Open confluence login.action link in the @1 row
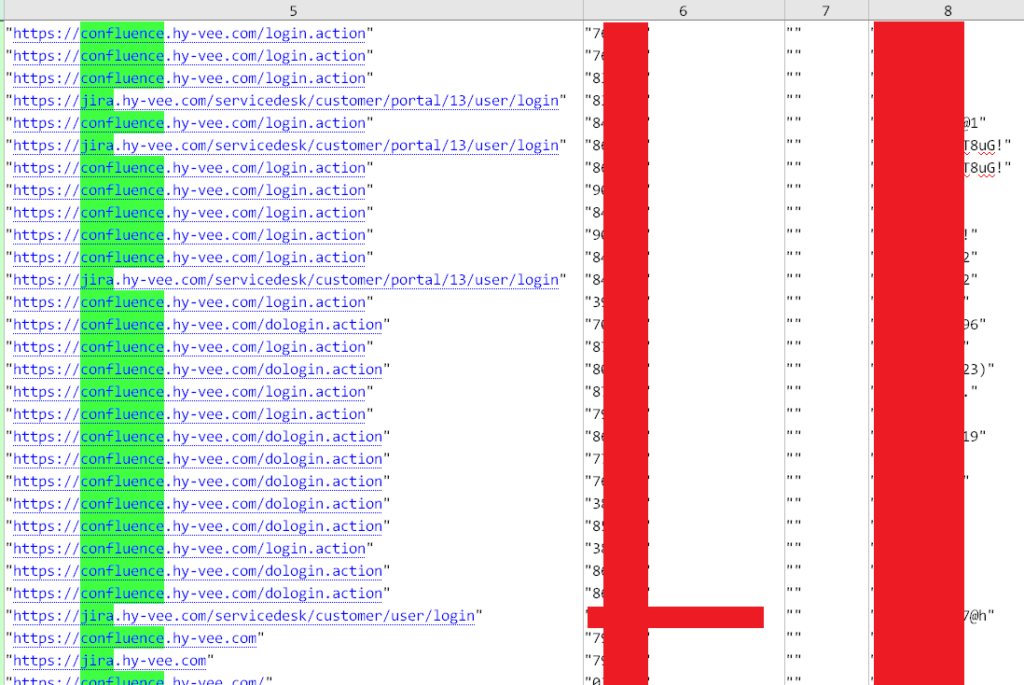Screen dimensions: 1024x685 click(189, 123)
